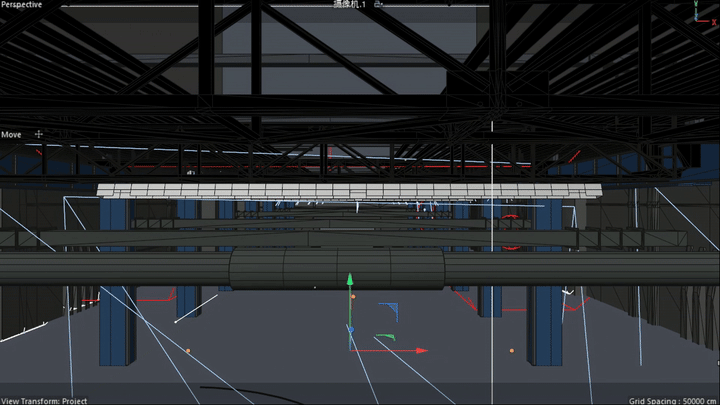Select the horizontal gray pipe center segment

coord(337,269)
